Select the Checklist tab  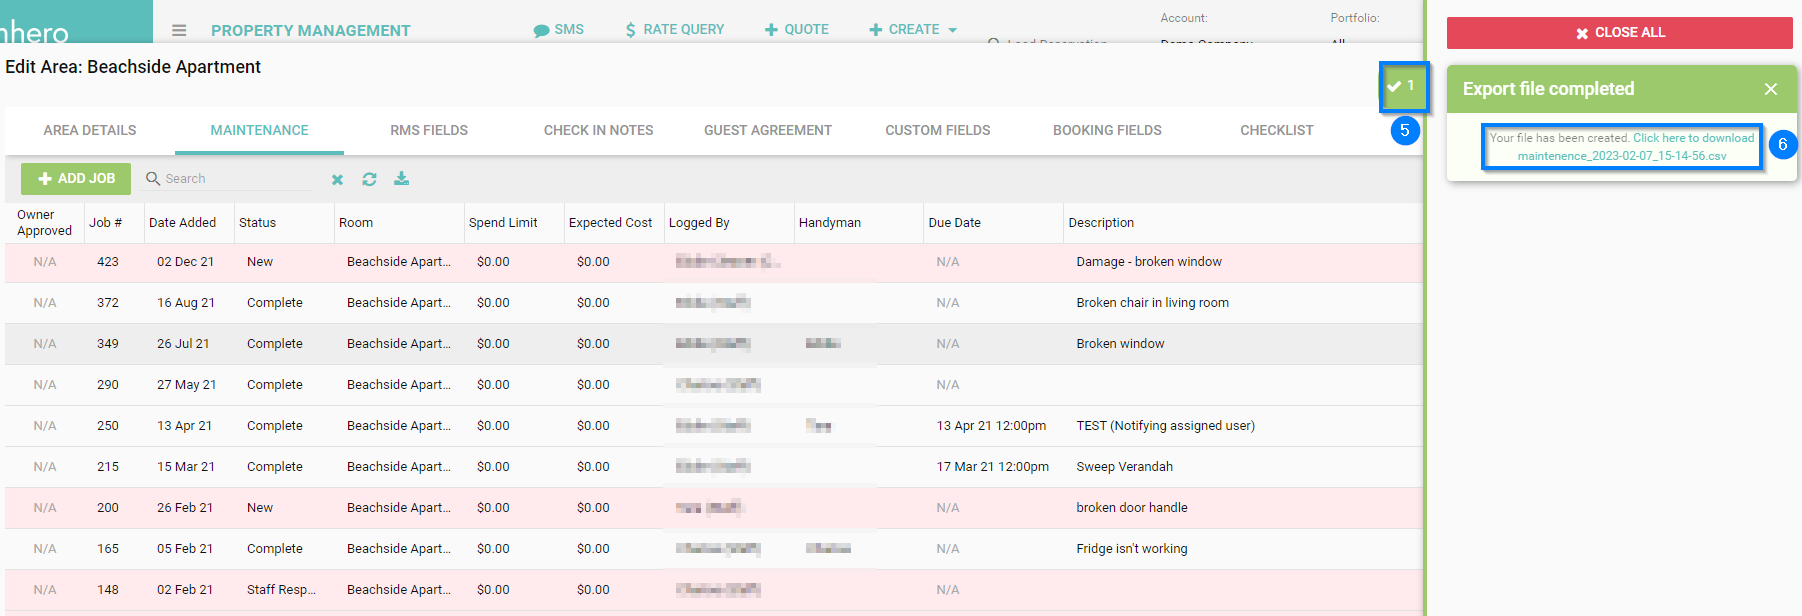pos(1276,130)
